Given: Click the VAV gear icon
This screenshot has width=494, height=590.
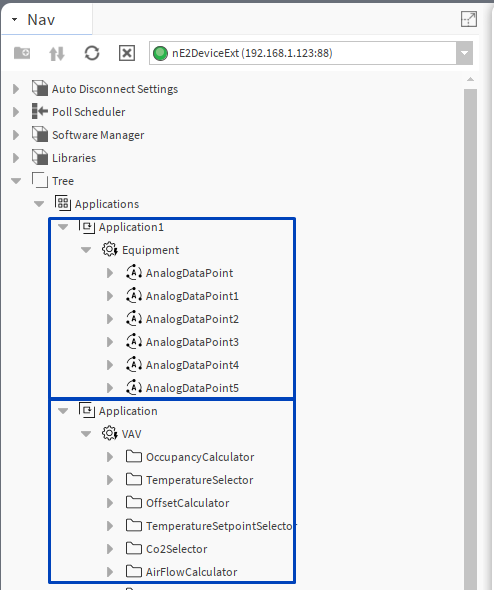Looking at the screenshot, I should (110, 433).
